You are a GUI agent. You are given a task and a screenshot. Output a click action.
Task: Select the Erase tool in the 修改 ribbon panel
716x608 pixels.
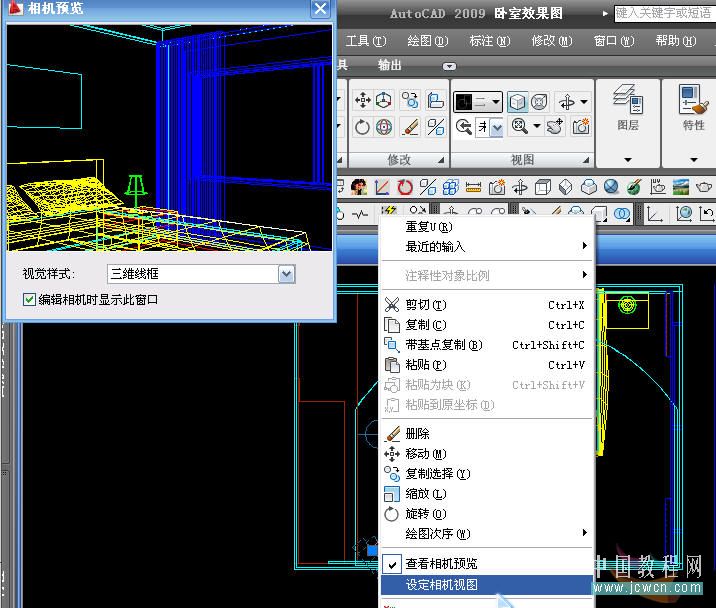point(410,127)
